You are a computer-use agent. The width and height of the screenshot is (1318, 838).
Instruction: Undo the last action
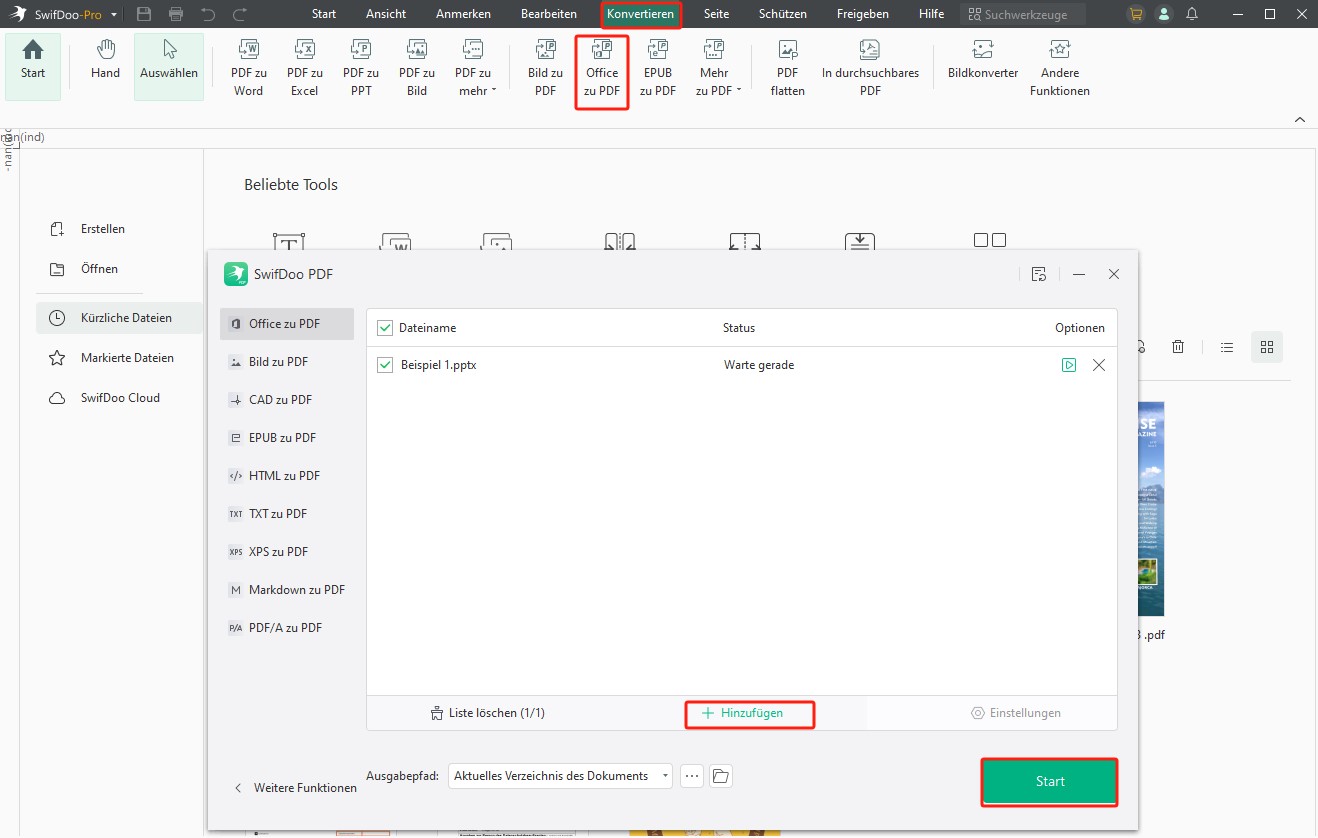click(208, 14)
